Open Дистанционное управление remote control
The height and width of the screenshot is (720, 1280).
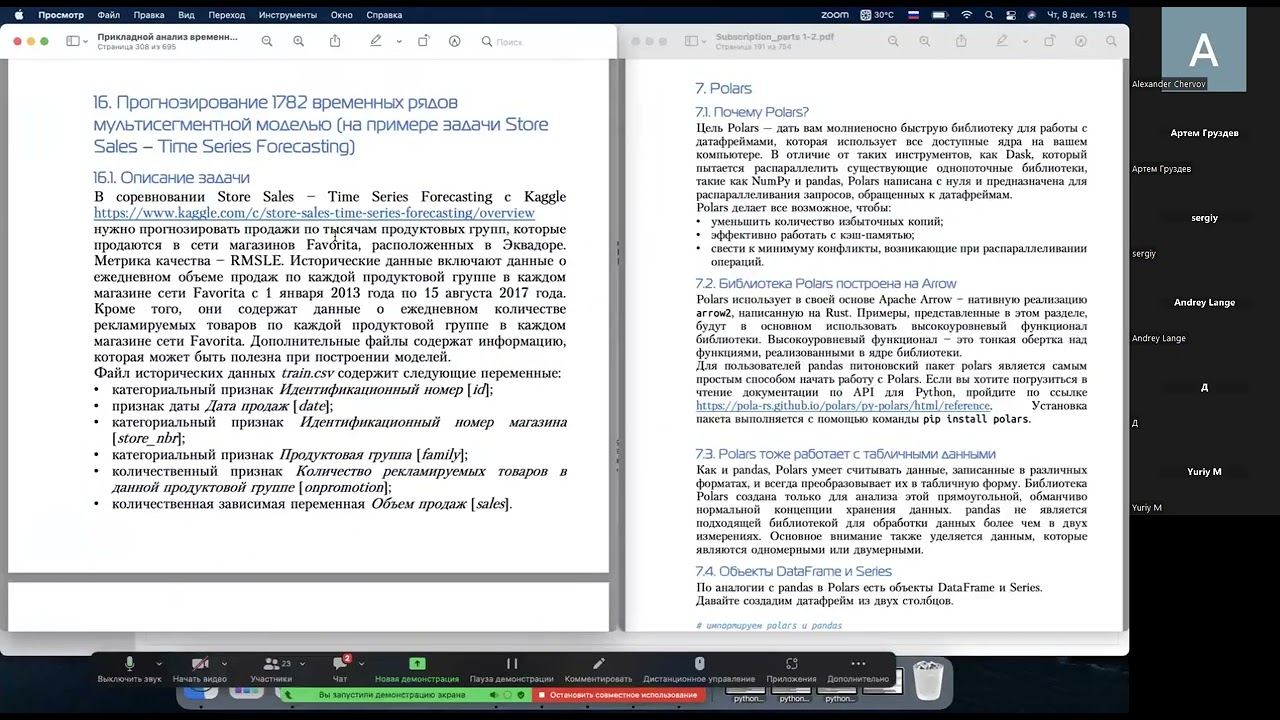coord(699,670)
